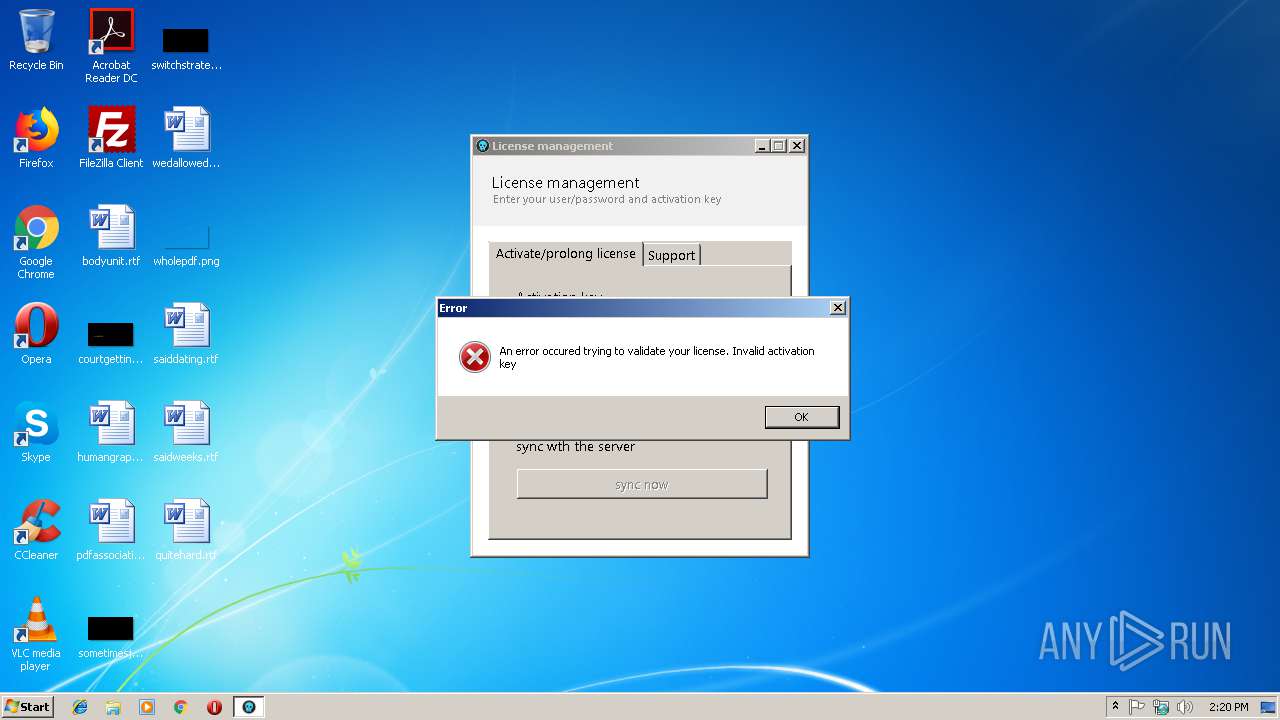Select the pdfassociati document icon
This screenshot has height=720, width=1280.
(x=111, y=530)
